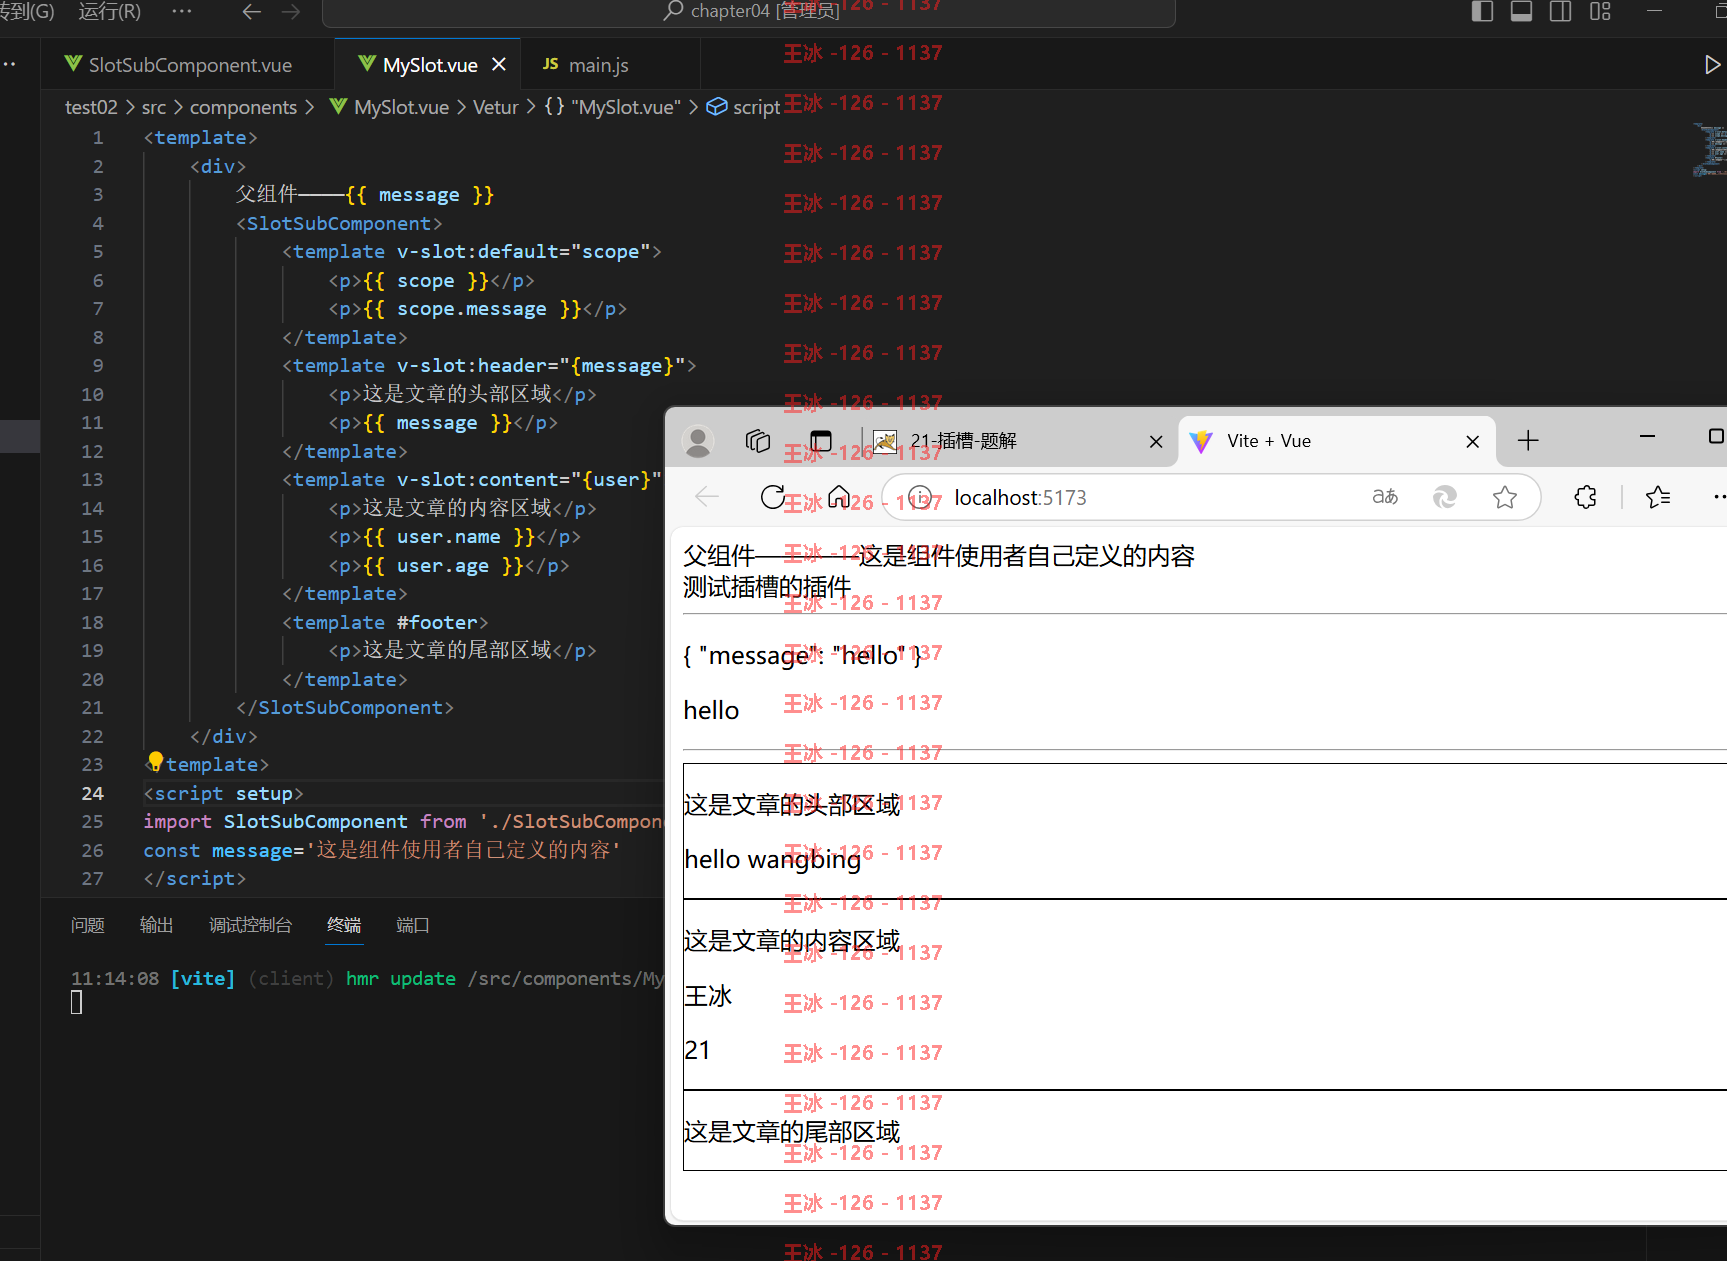Click the const message line in the editor
1727x1261 pixels.
coord(382,850)
